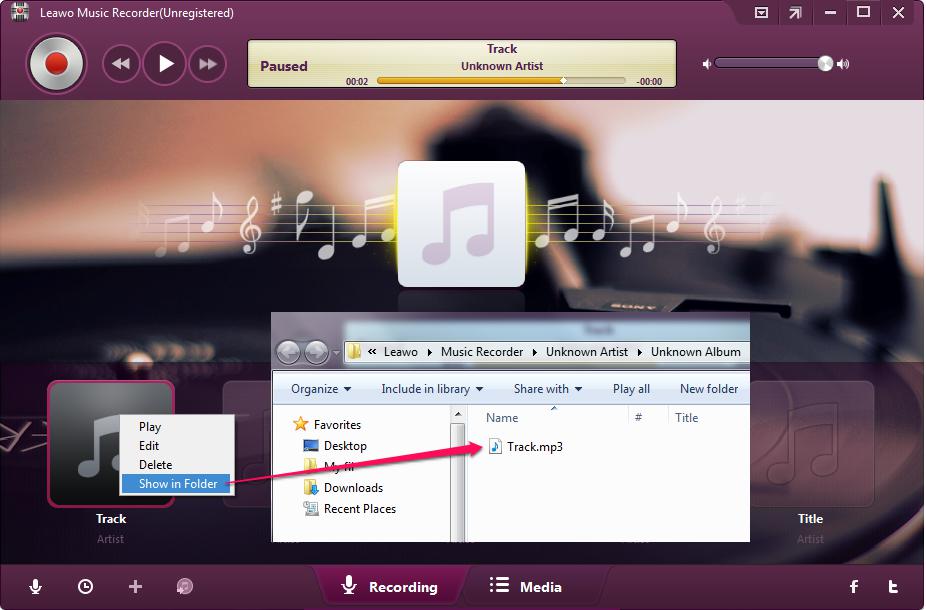926x610 pixels.
Task: Click the Paused status label
Action: pyautogui.click(x=284, y=66)
